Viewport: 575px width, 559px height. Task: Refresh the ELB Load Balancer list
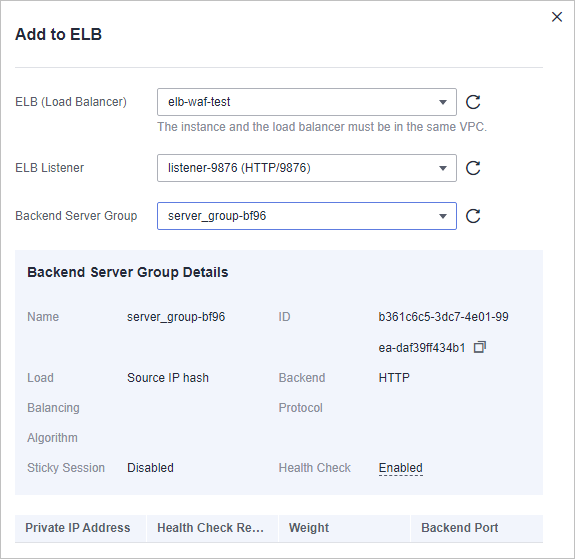click(x=473, y=102)
